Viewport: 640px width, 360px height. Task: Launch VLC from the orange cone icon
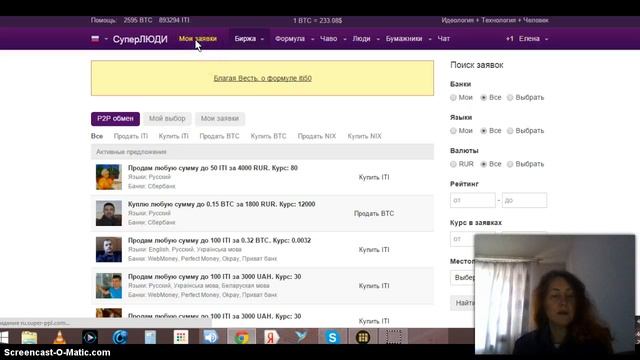pyautogui.click(x=60, y=337)
